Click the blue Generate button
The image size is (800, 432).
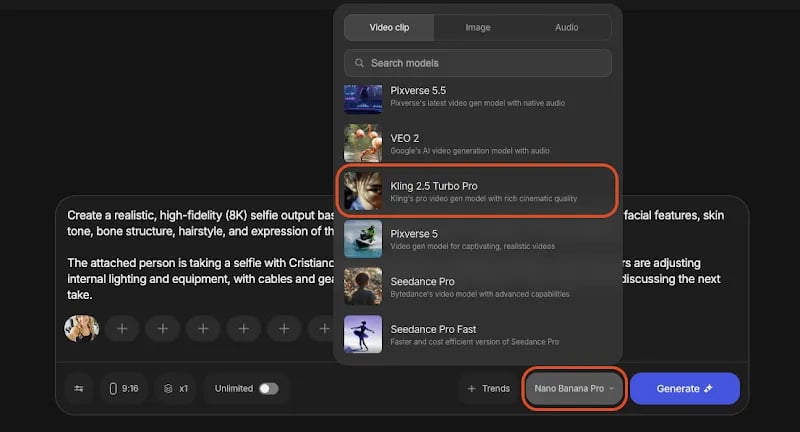click(685, 389)
